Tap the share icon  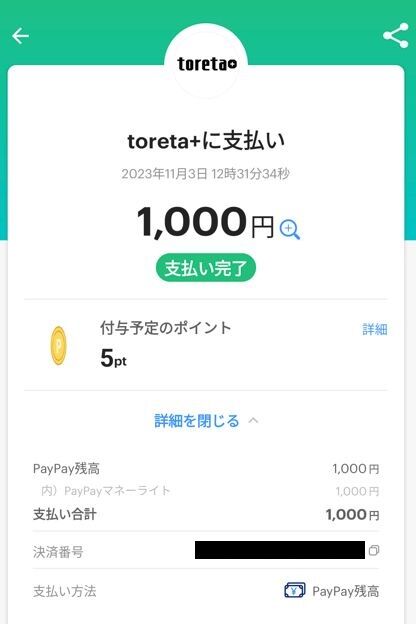point(396,35)
